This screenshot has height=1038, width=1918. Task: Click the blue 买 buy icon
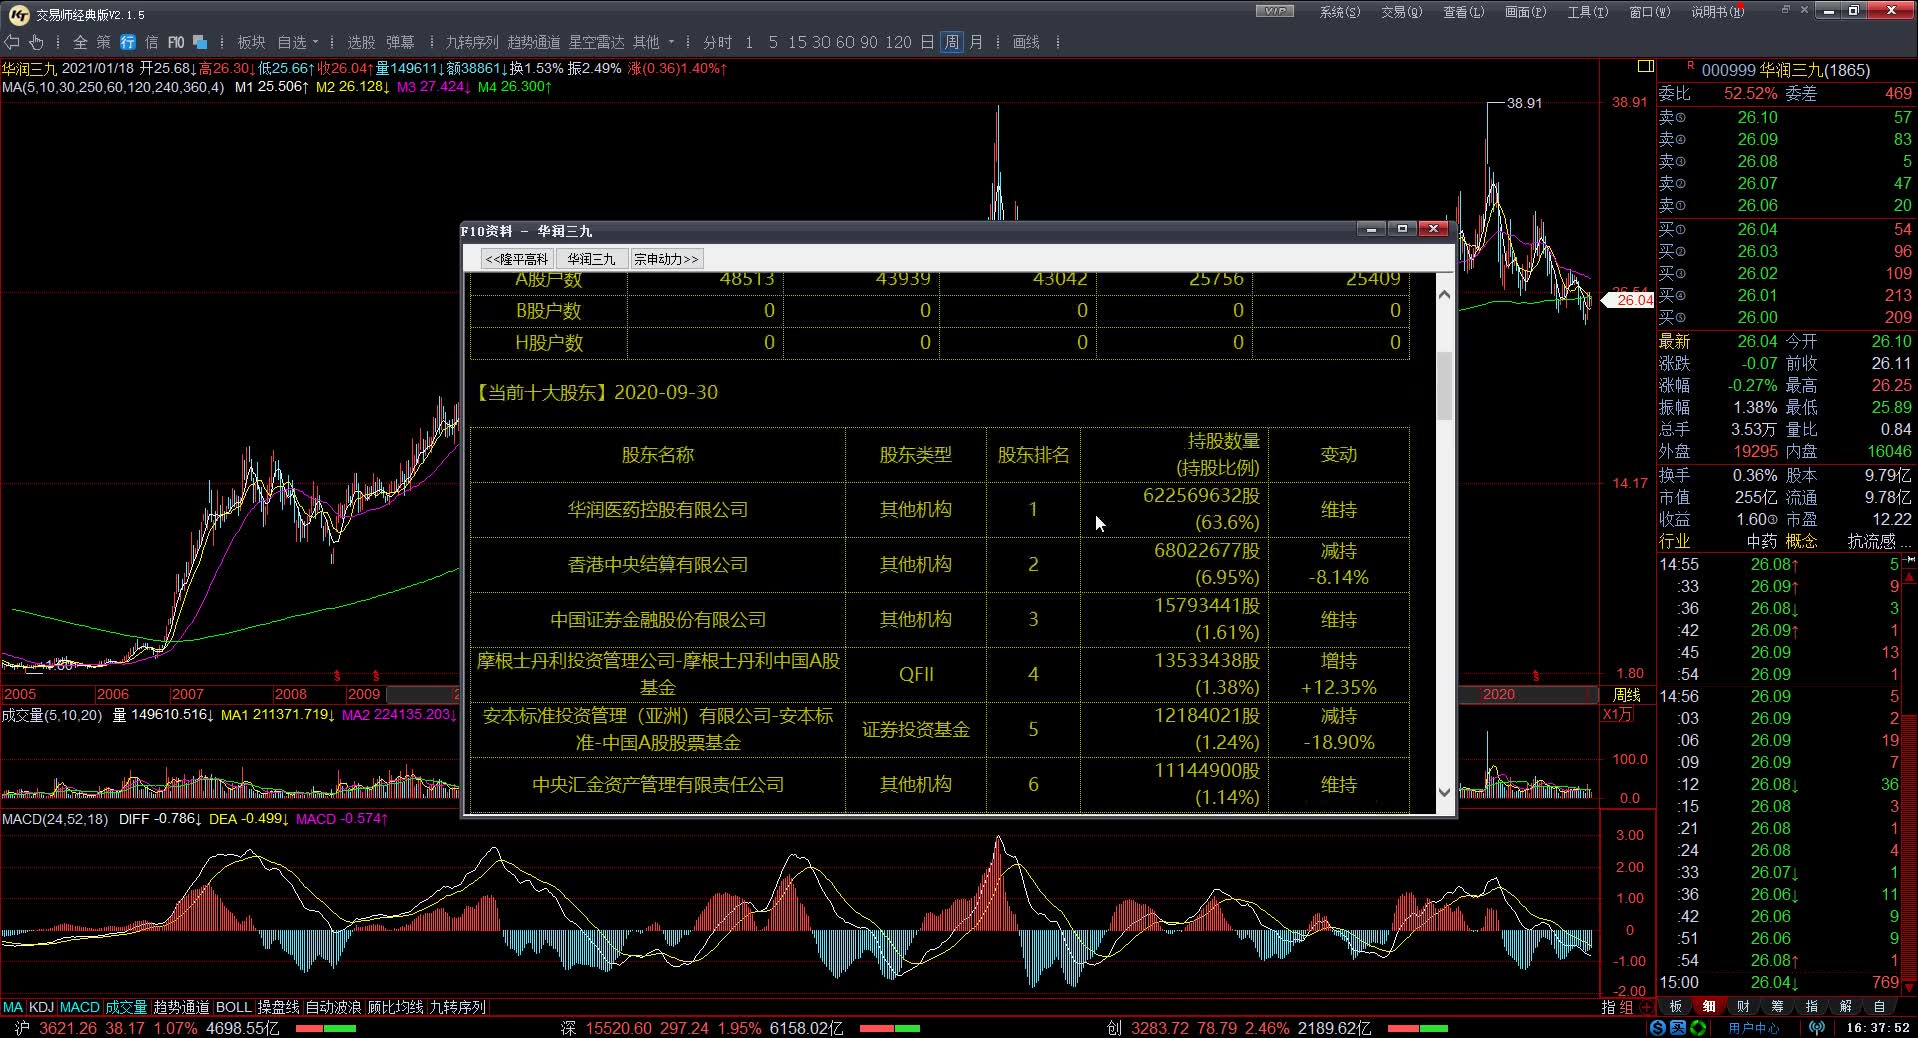1677,1027
